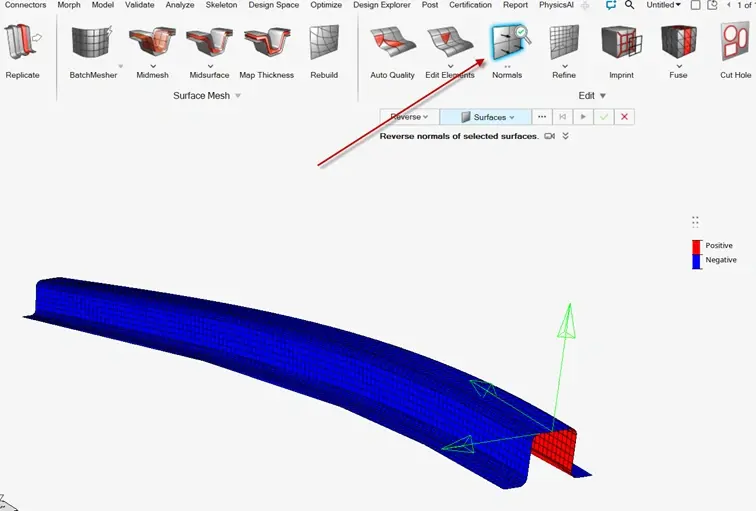Expand the Edit group dropdown arrow
Image resolution: width=756 pixels, height=511 pixels.
[x=602, y=96]
